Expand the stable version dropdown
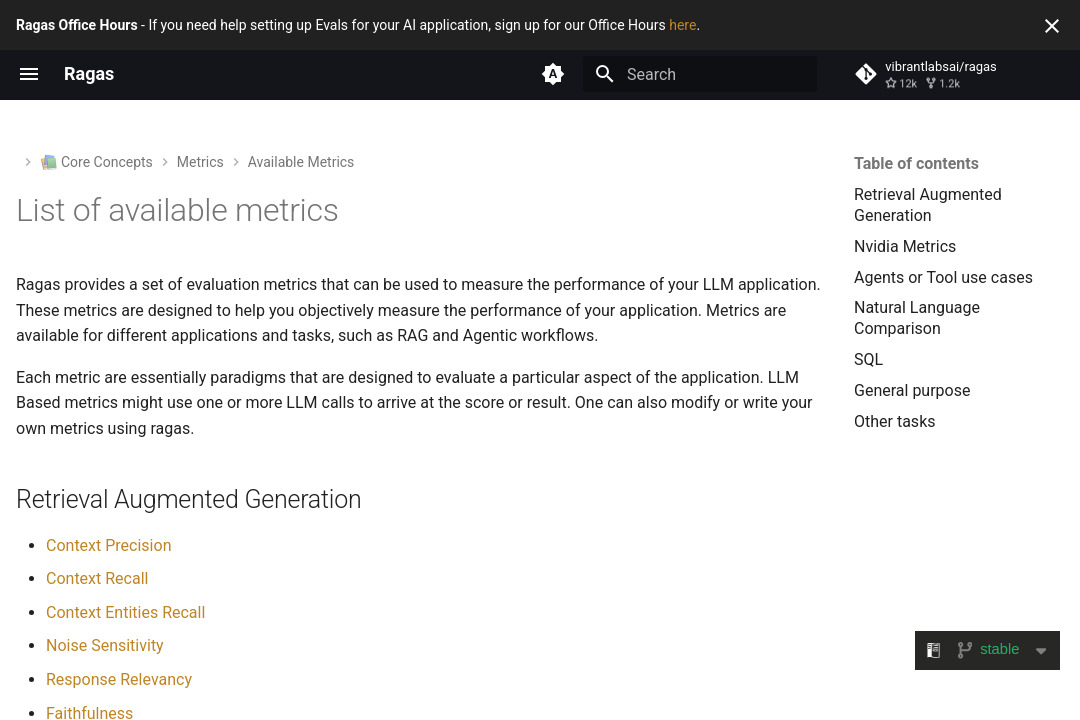 tap(999, 649)
